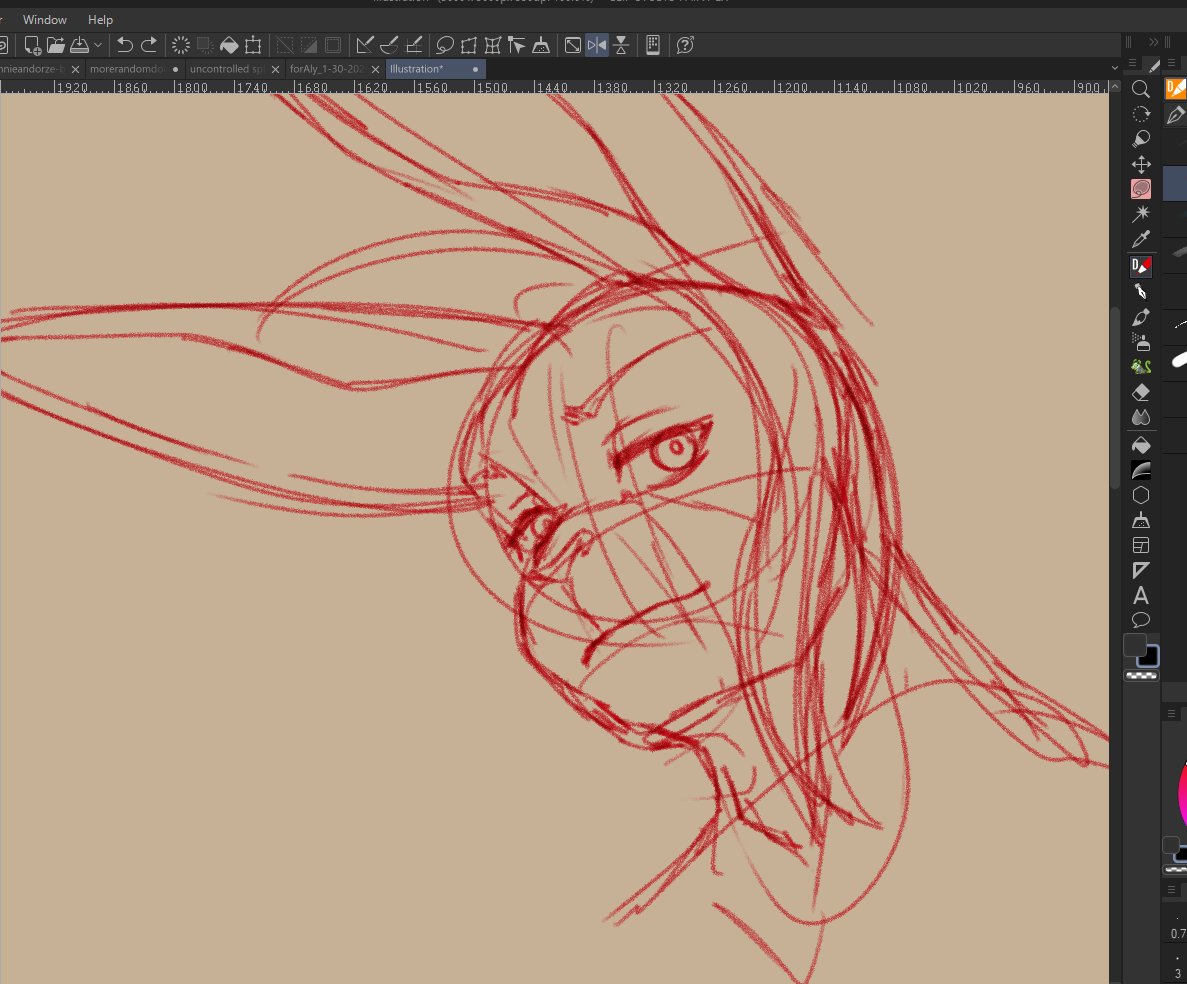Select the Figure hexagon tool

pos(1141,495)
